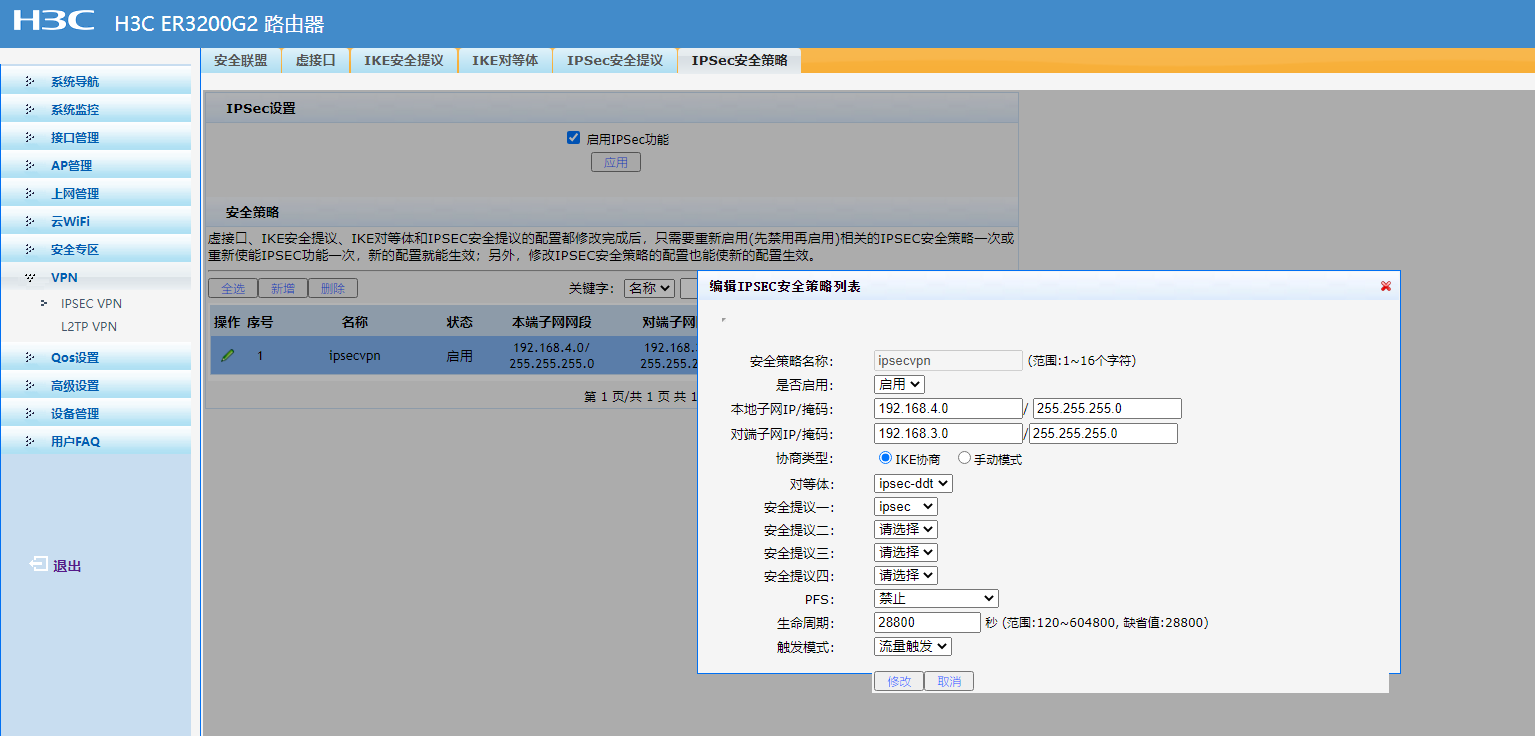Open the 触发模式 dropdown
Image resolution: width=1535 pixels, height=736 pixels.
913,646
